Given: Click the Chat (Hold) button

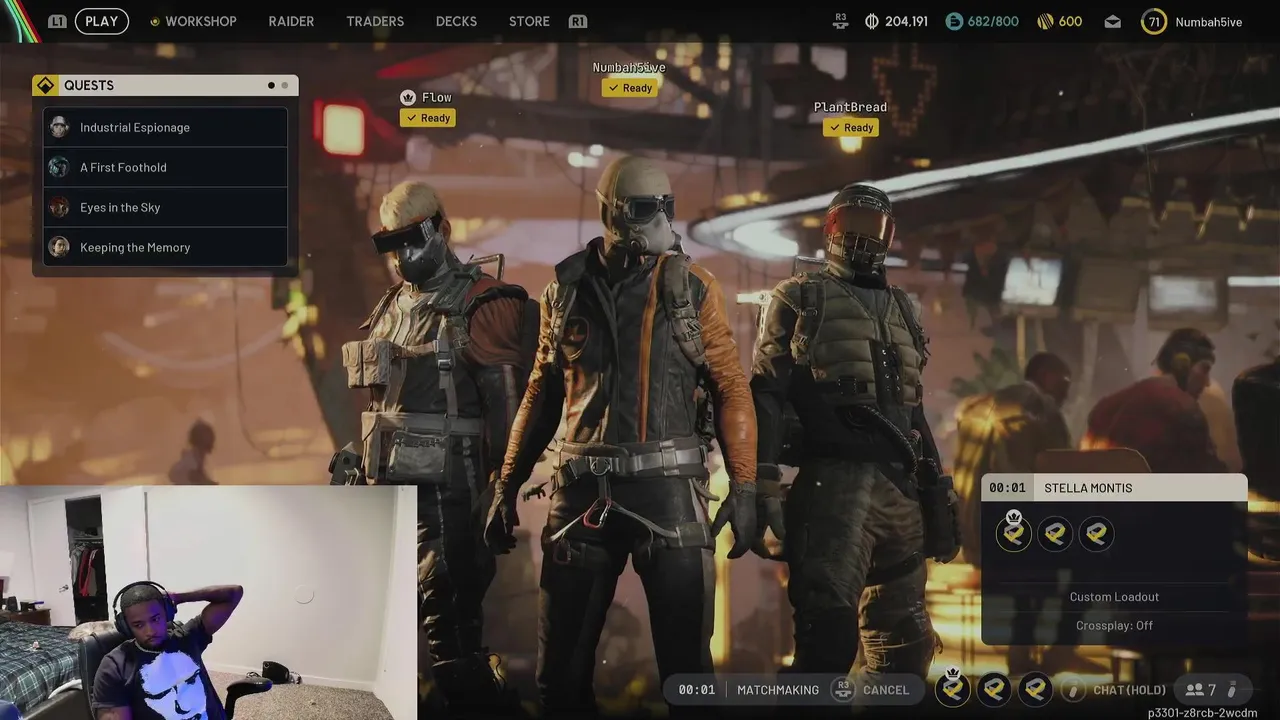Looking at the screenshot, I should point(1129,690).
